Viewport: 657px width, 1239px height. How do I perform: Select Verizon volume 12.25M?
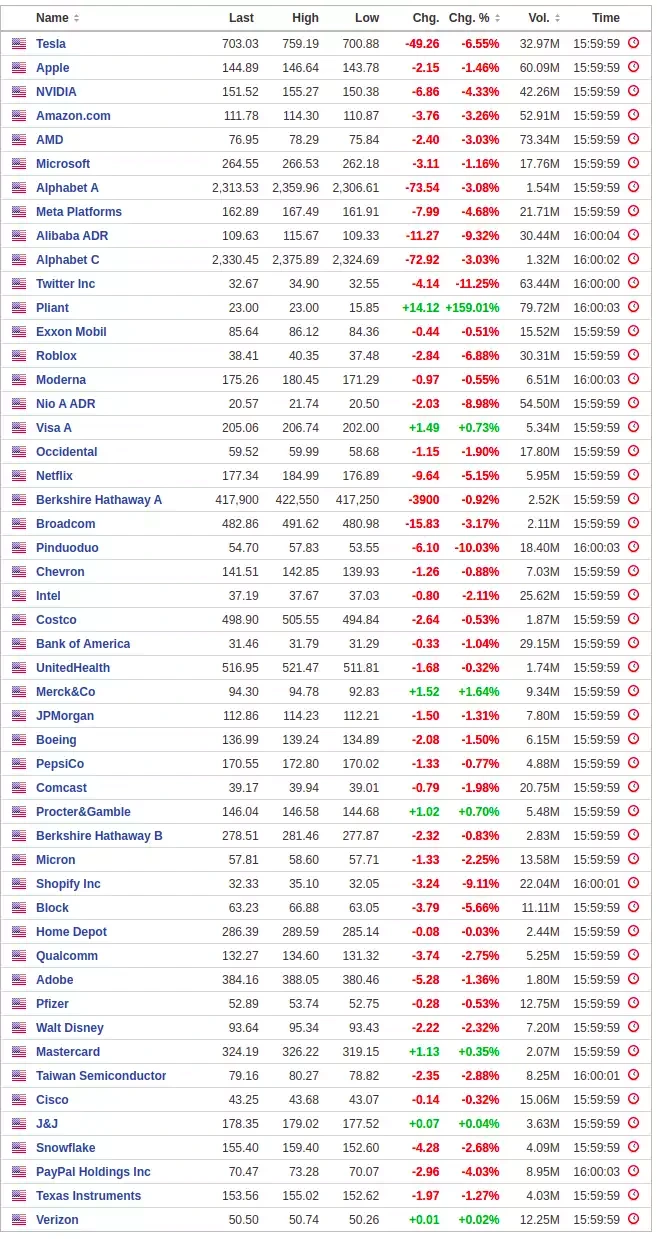click(x=540, y=1220)
